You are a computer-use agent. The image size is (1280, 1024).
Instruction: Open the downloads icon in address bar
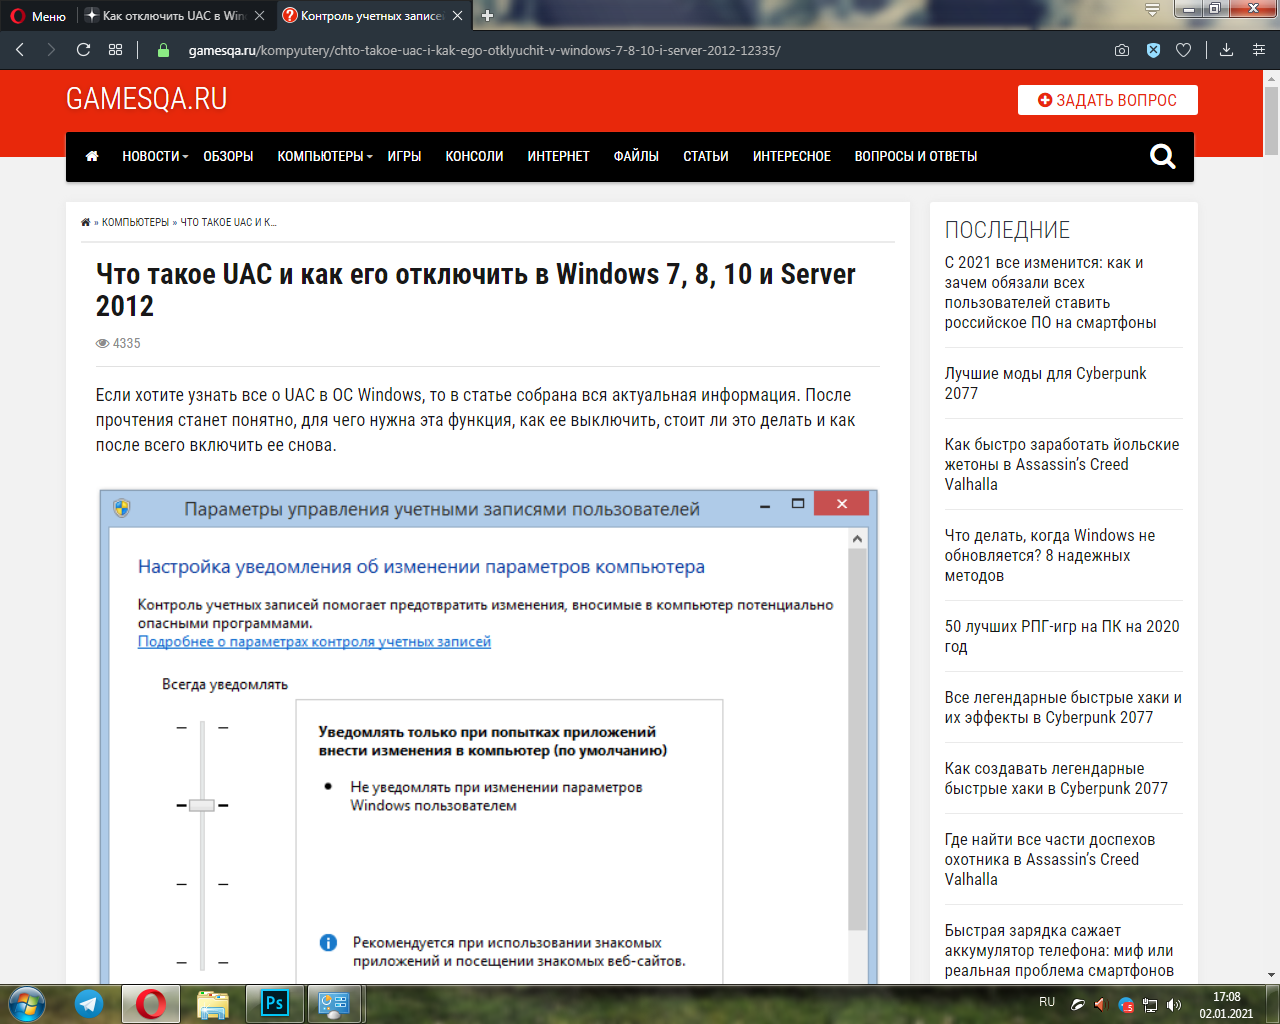[1226, 50]
